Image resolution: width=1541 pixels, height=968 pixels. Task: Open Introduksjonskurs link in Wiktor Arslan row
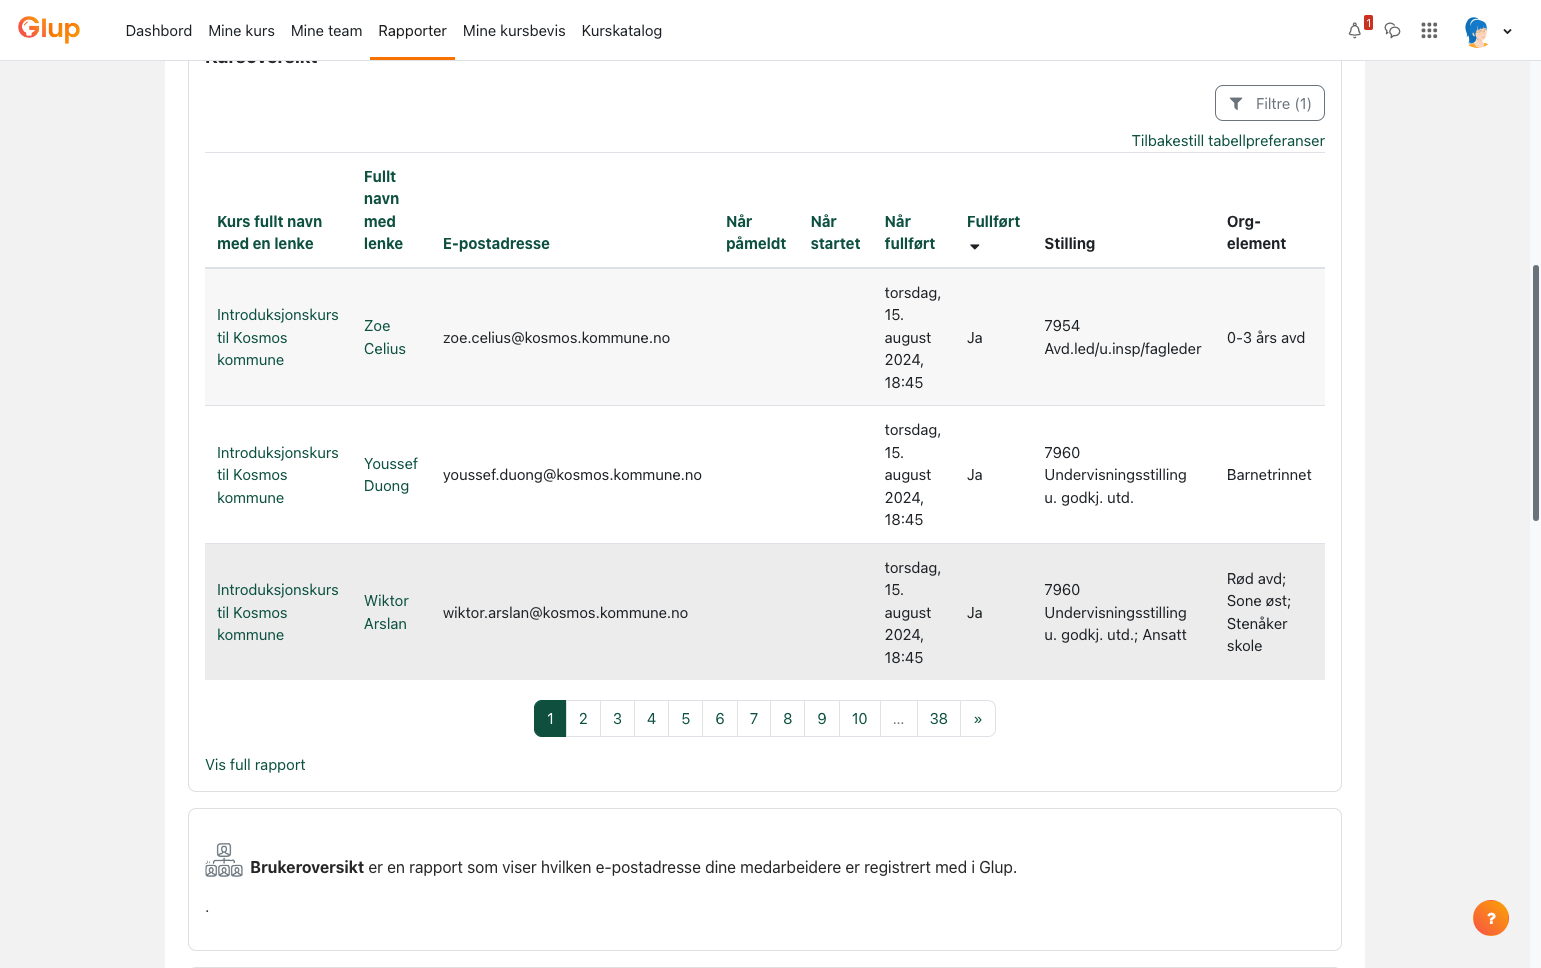coord(278,612)
